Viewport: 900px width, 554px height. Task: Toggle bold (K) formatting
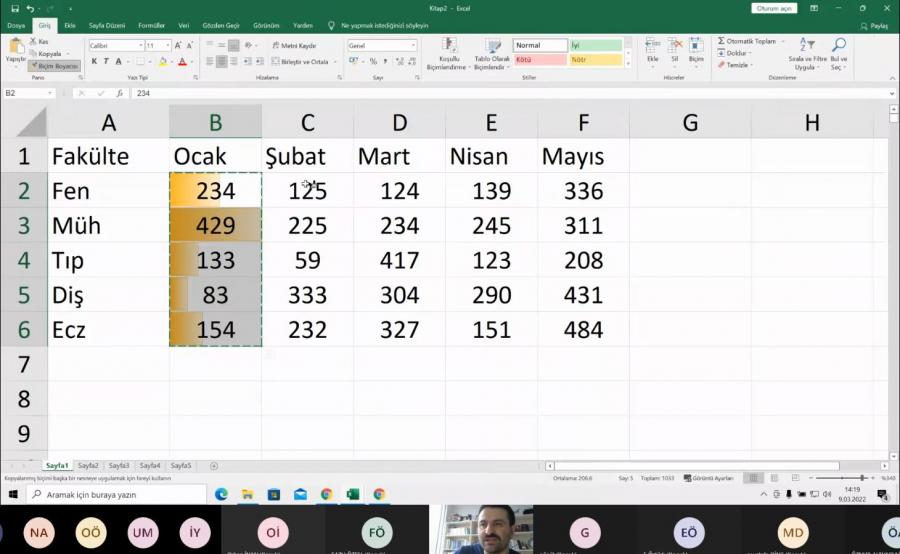click(x=94, y=62)
